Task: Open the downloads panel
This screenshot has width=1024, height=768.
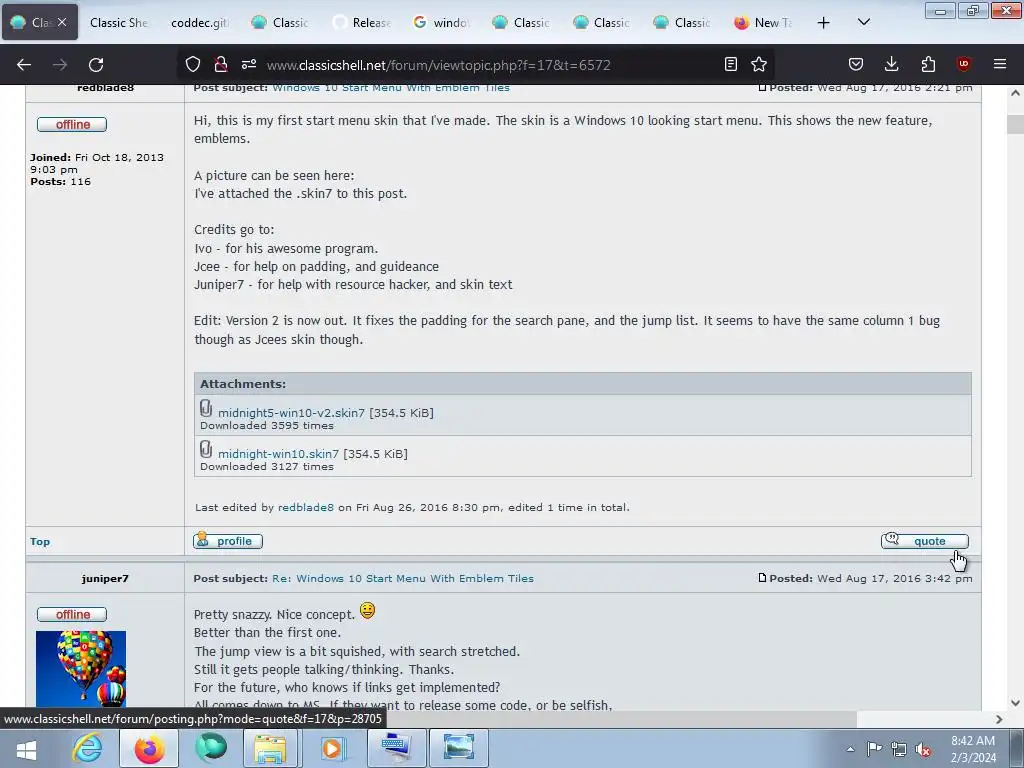Action: tap(891, 64)
